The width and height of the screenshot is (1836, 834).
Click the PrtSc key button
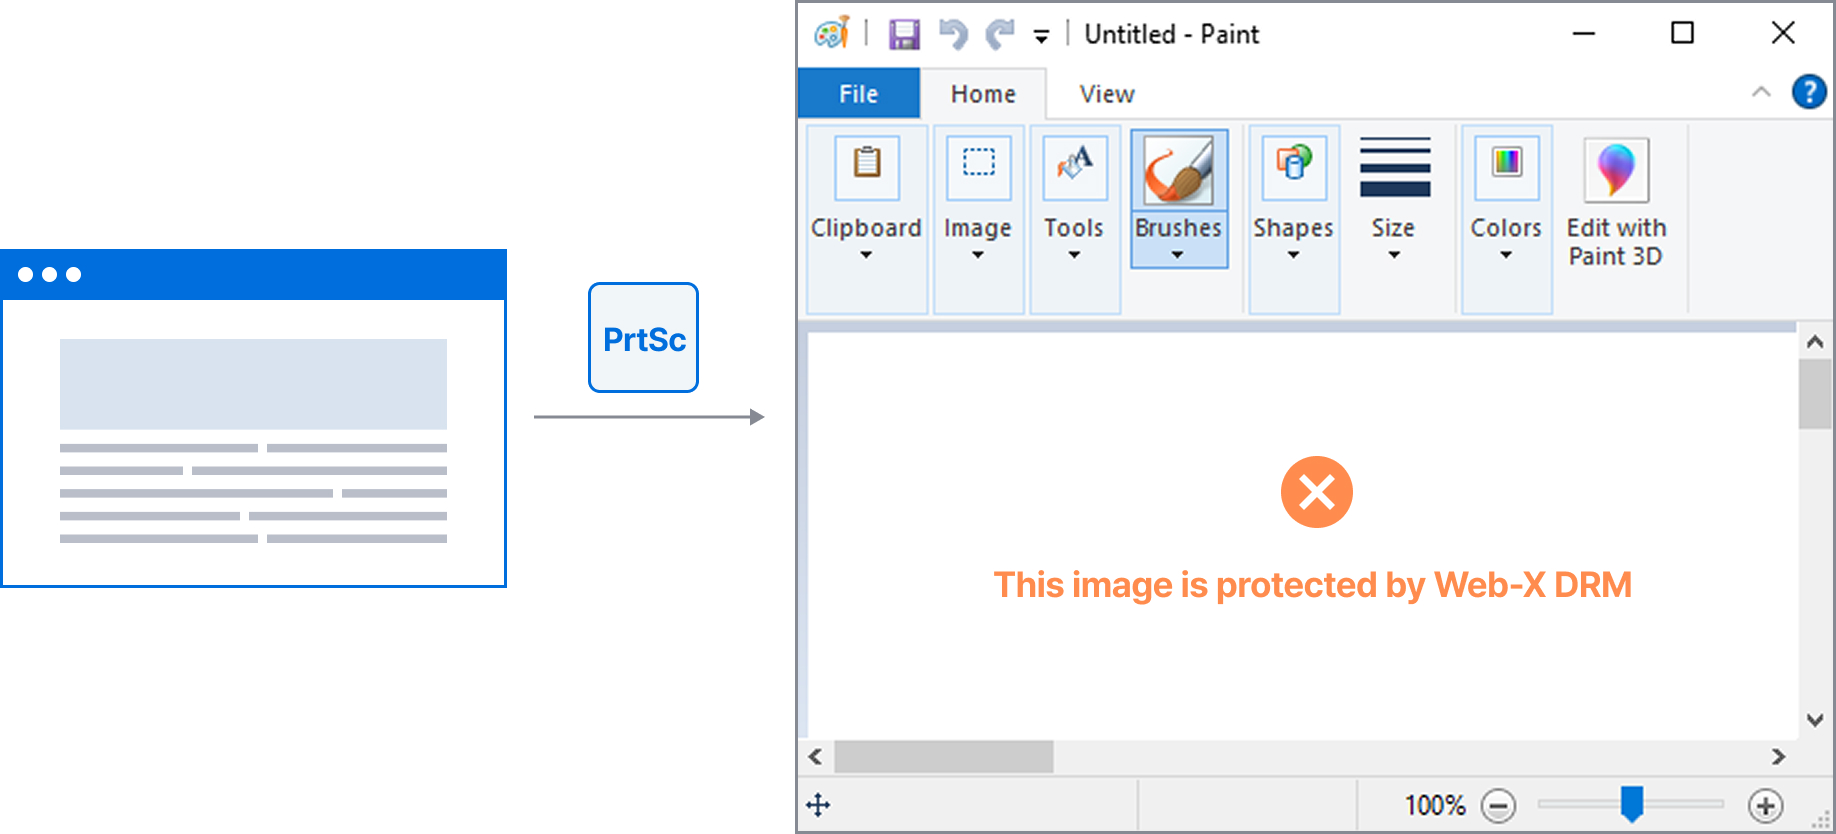(x=644, y=338)
